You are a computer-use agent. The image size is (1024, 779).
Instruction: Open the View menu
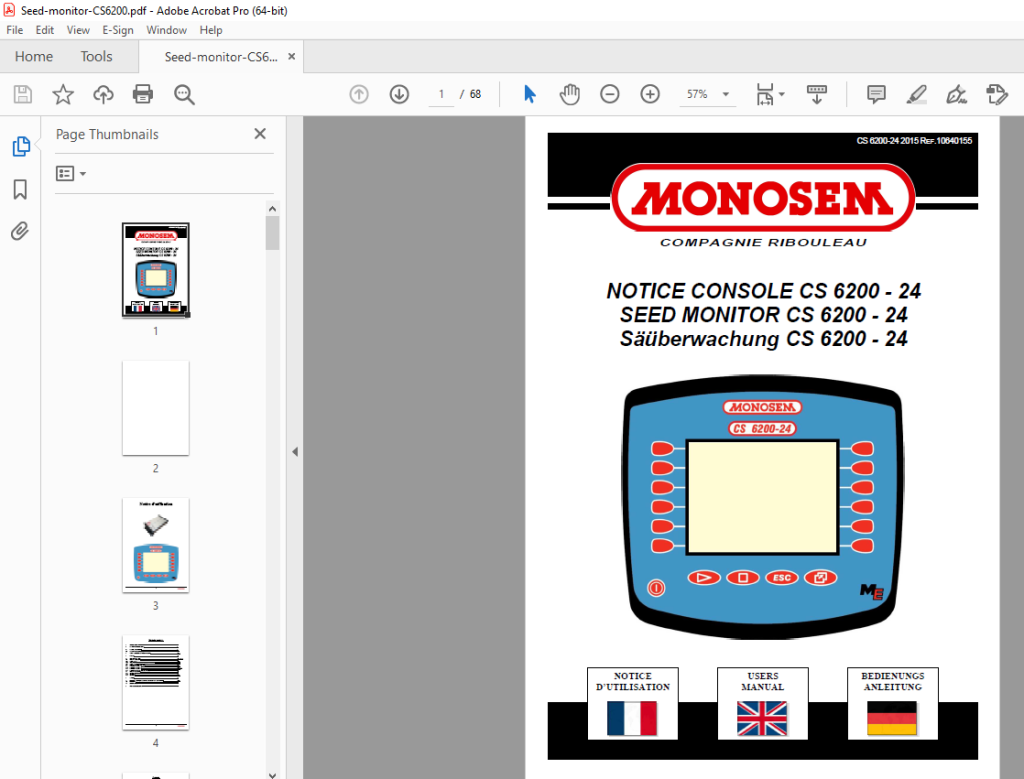click(78, 30)
